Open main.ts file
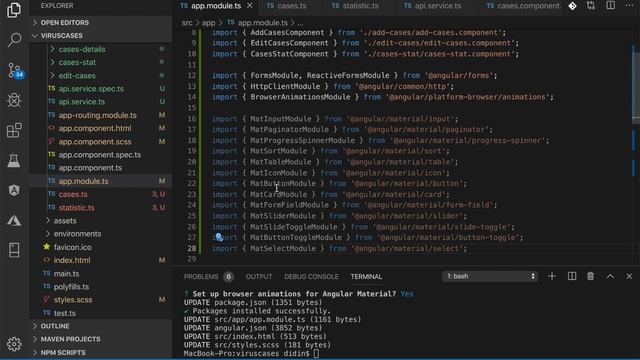 66,273
